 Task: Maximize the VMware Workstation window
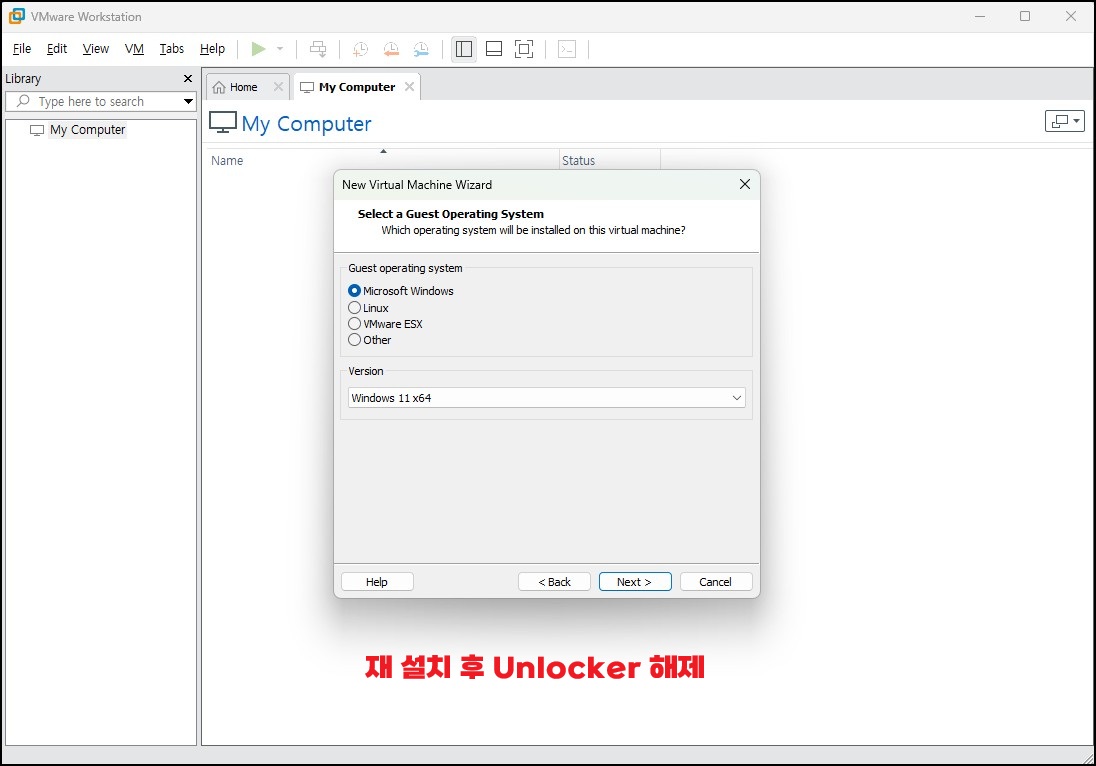tap(1025, 16)
